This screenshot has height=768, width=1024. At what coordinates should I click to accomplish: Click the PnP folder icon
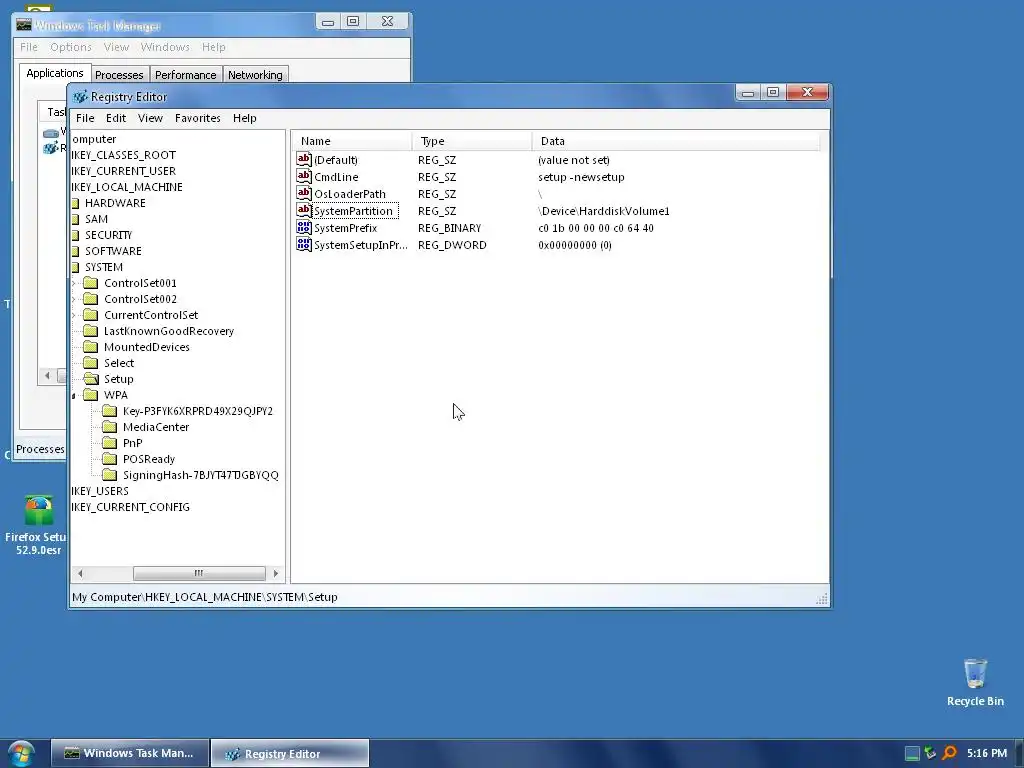click(110, 443)
